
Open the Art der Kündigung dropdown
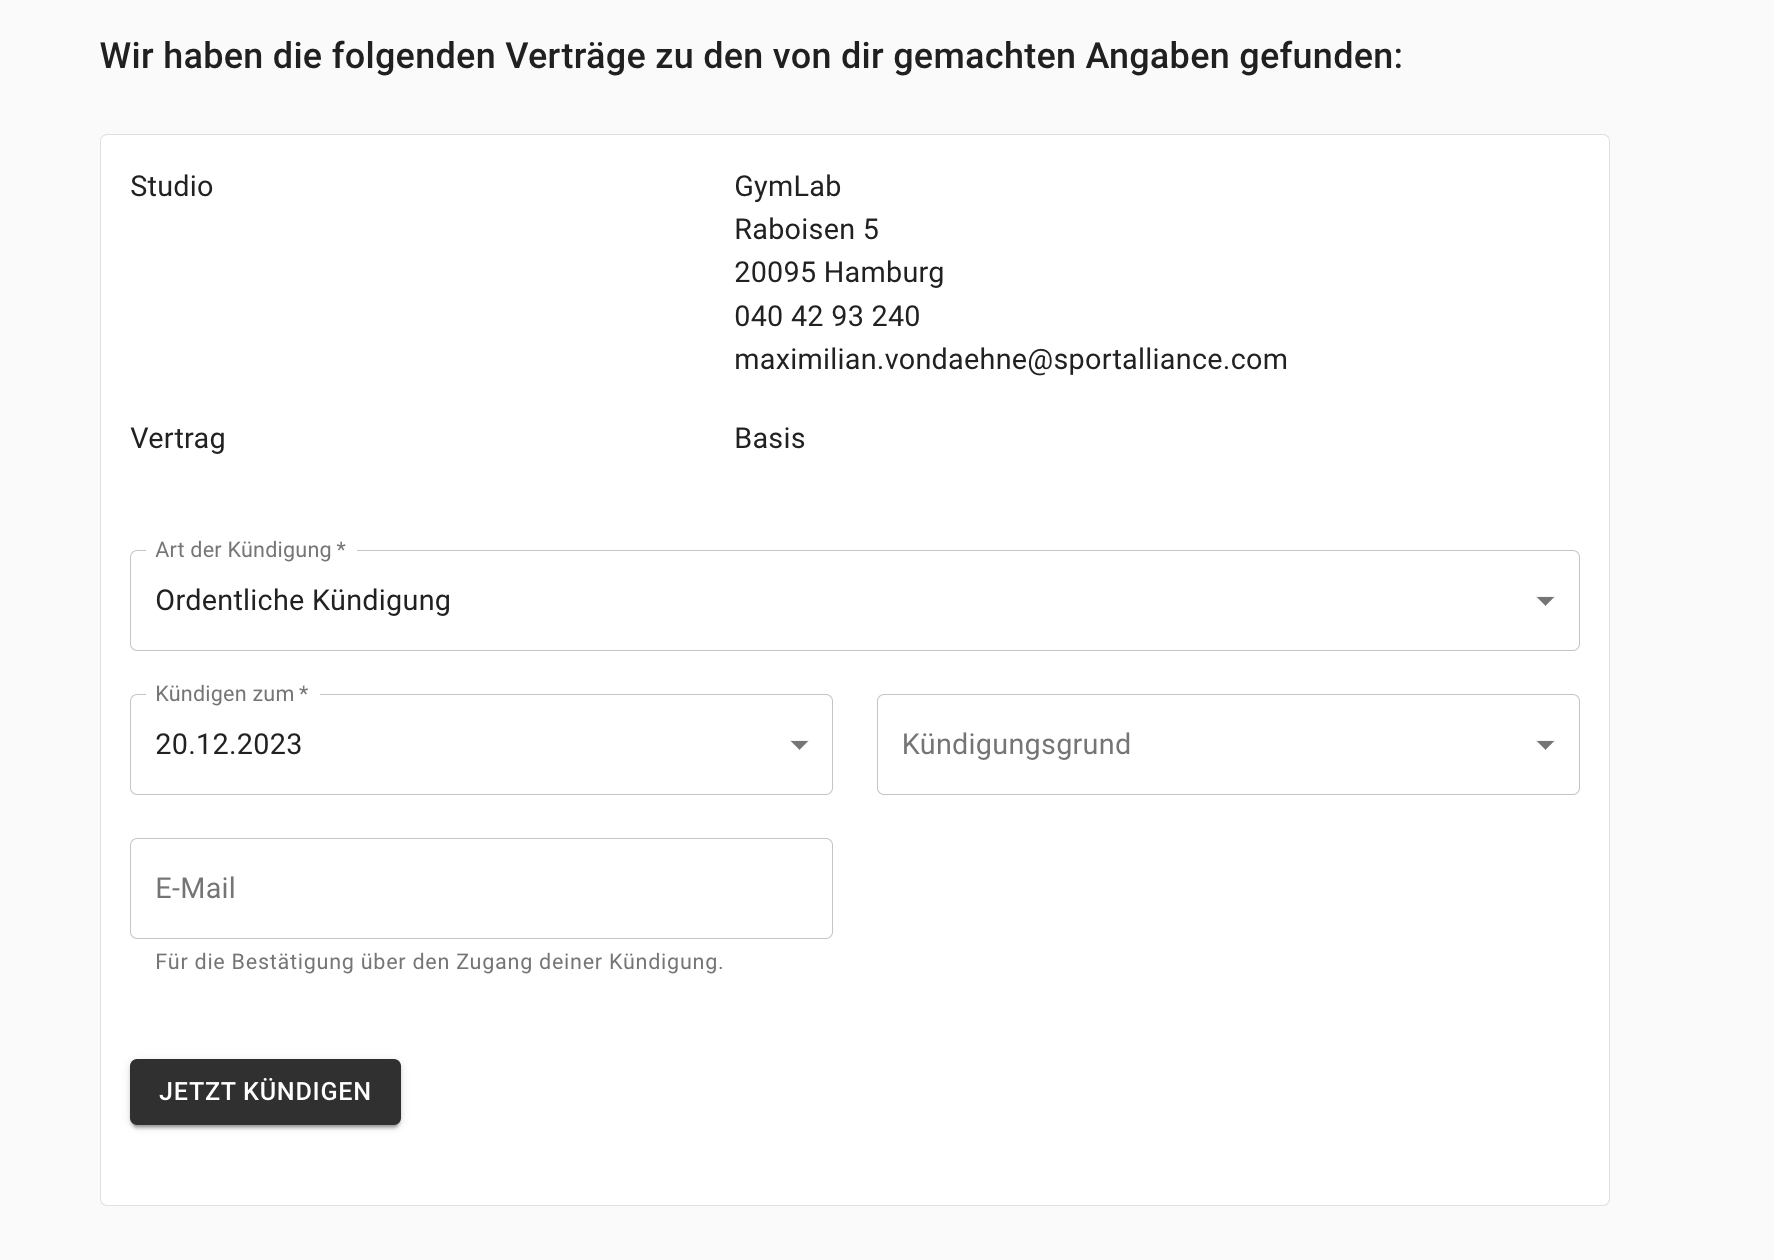pyautogui.click(x=854, y=600)
